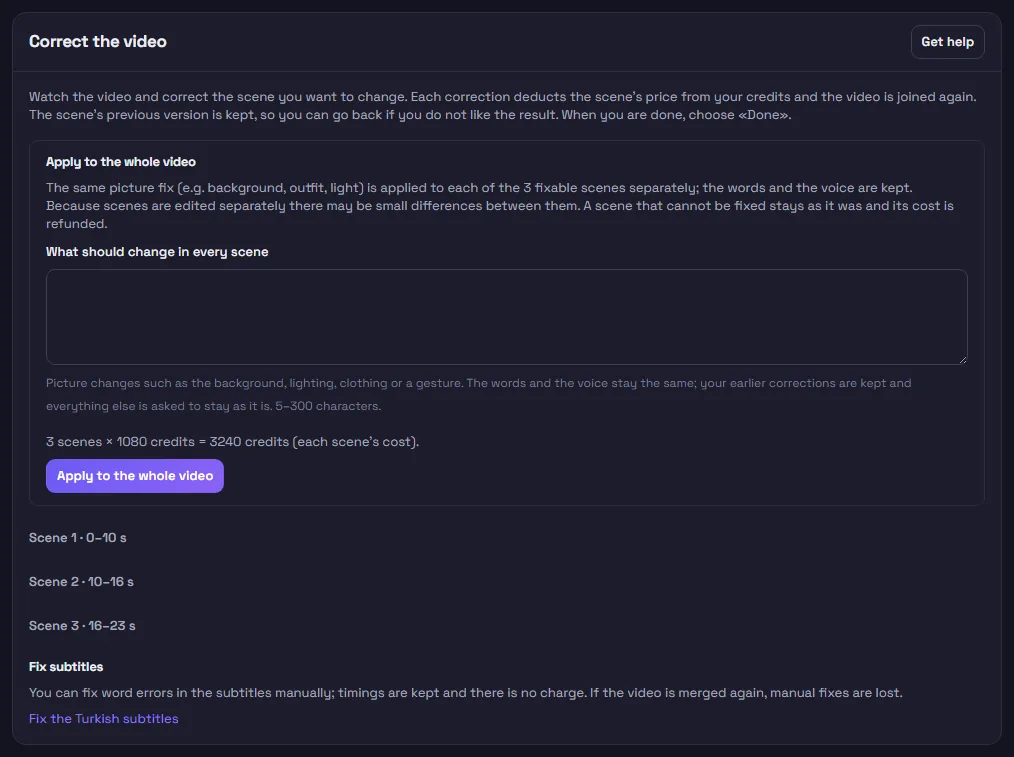Click the purple Apply to the whole video button
The width and height of the screenshot is (1014, 757).
[x=135, y=476]
